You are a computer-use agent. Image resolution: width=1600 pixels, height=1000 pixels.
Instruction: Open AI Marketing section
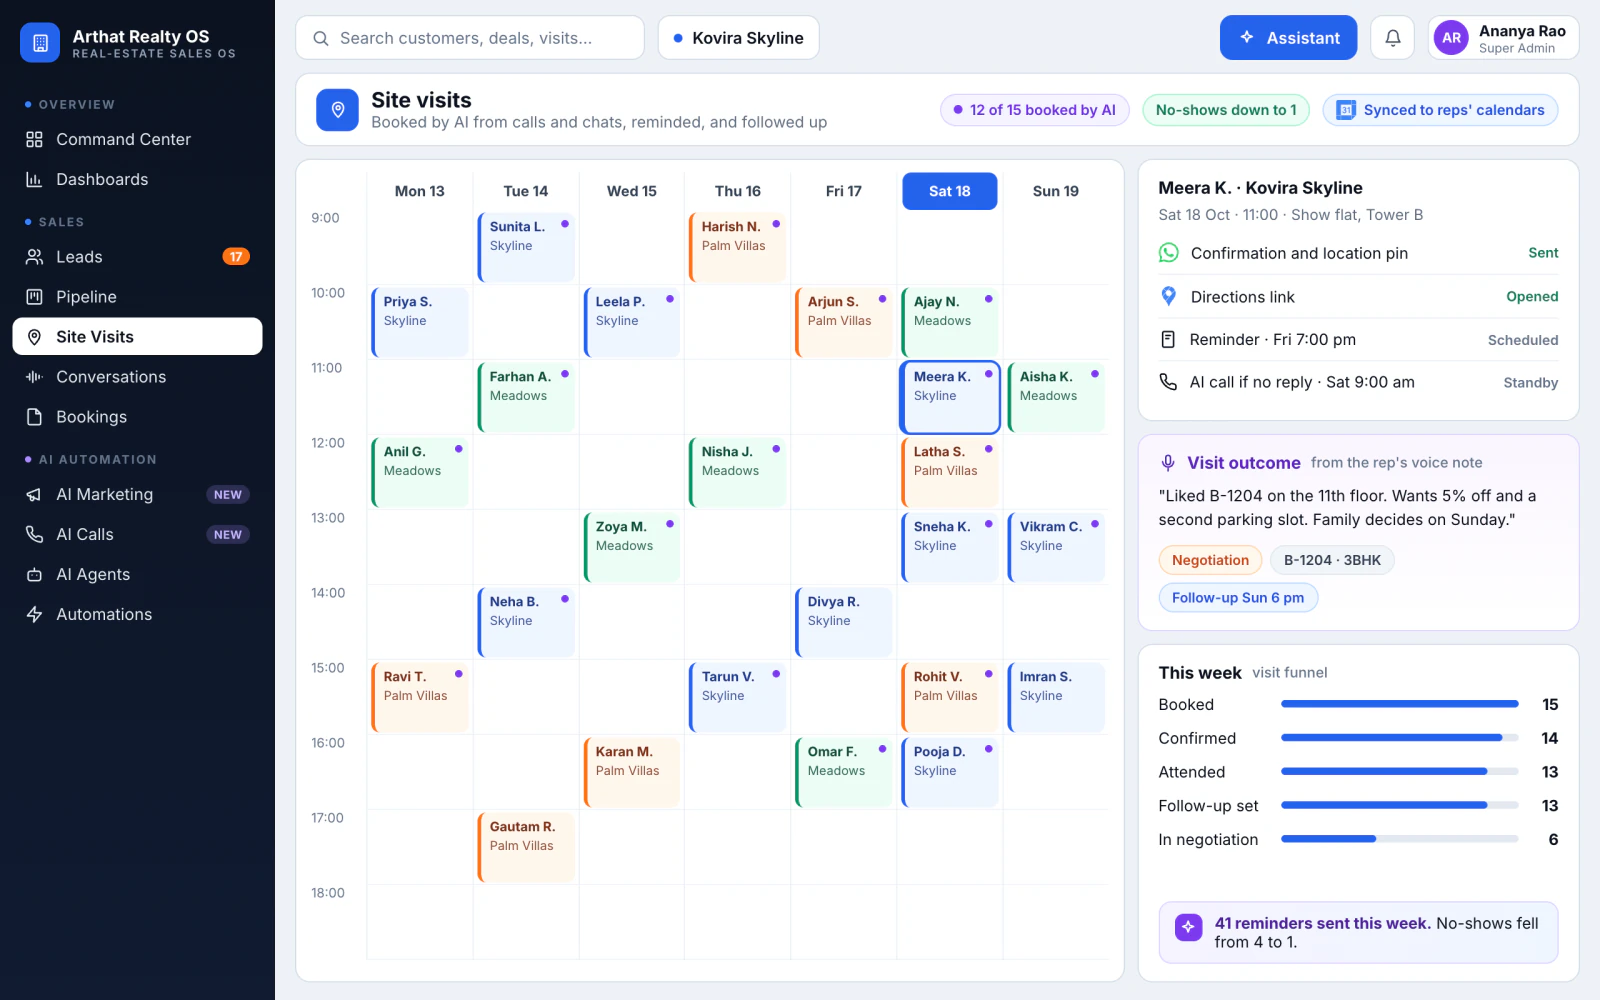click(x=137, y=494)
